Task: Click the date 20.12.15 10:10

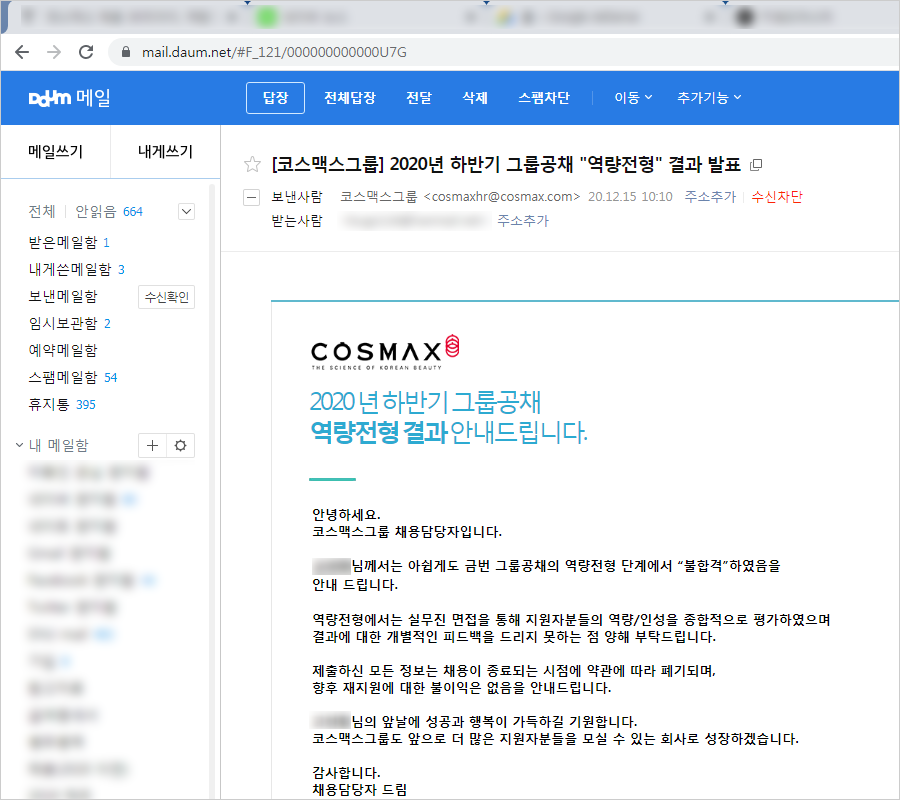Action: click(x=630, y=197)
